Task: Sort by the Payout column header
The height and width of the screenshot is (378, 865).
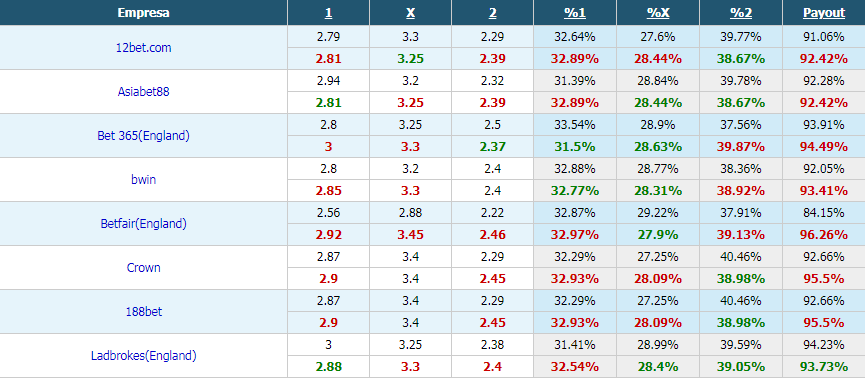Action: point(824,13)
